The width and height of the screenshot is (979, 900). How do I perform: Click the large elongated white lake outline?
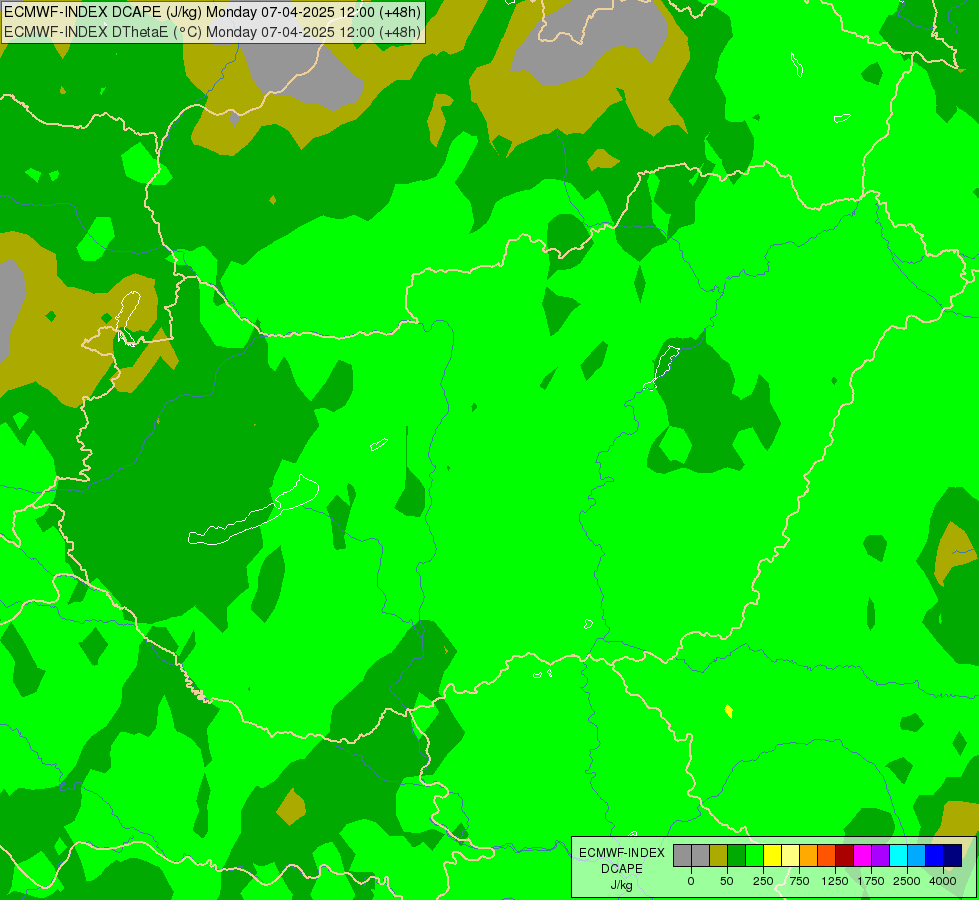253,512
